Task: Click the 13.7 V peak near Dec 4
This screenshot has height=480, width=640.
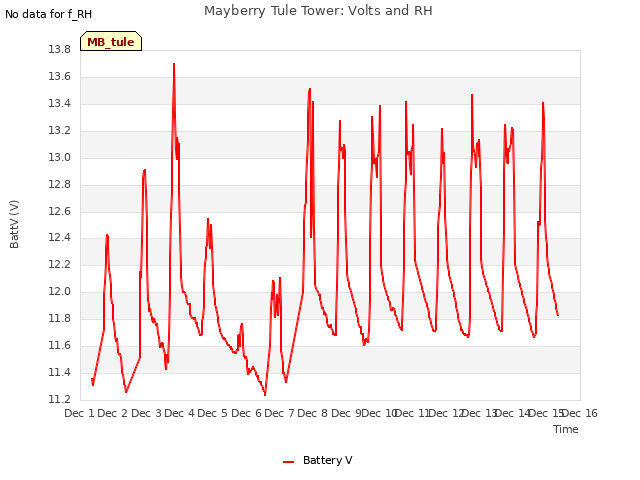Action: click(x=174, y=64)
